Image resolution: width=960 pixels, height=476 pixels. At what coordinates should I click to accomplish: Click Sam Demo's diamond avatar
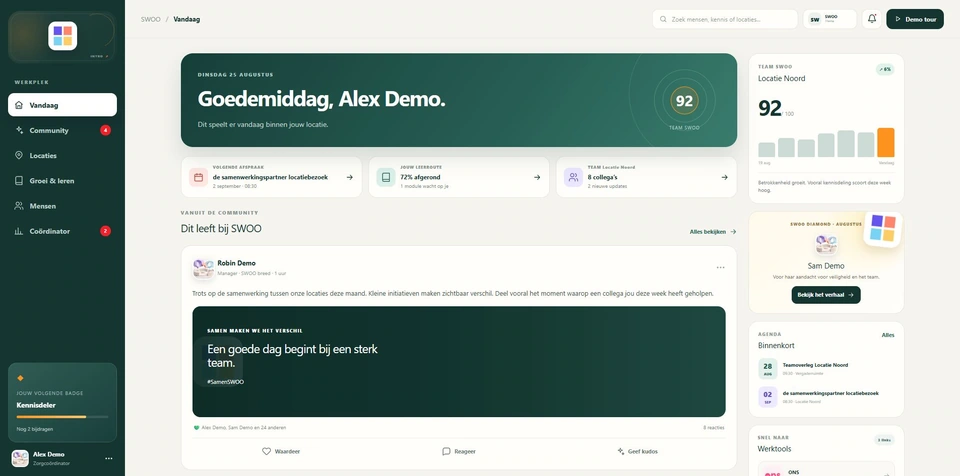pyautogui.click(x=826, y=244)
